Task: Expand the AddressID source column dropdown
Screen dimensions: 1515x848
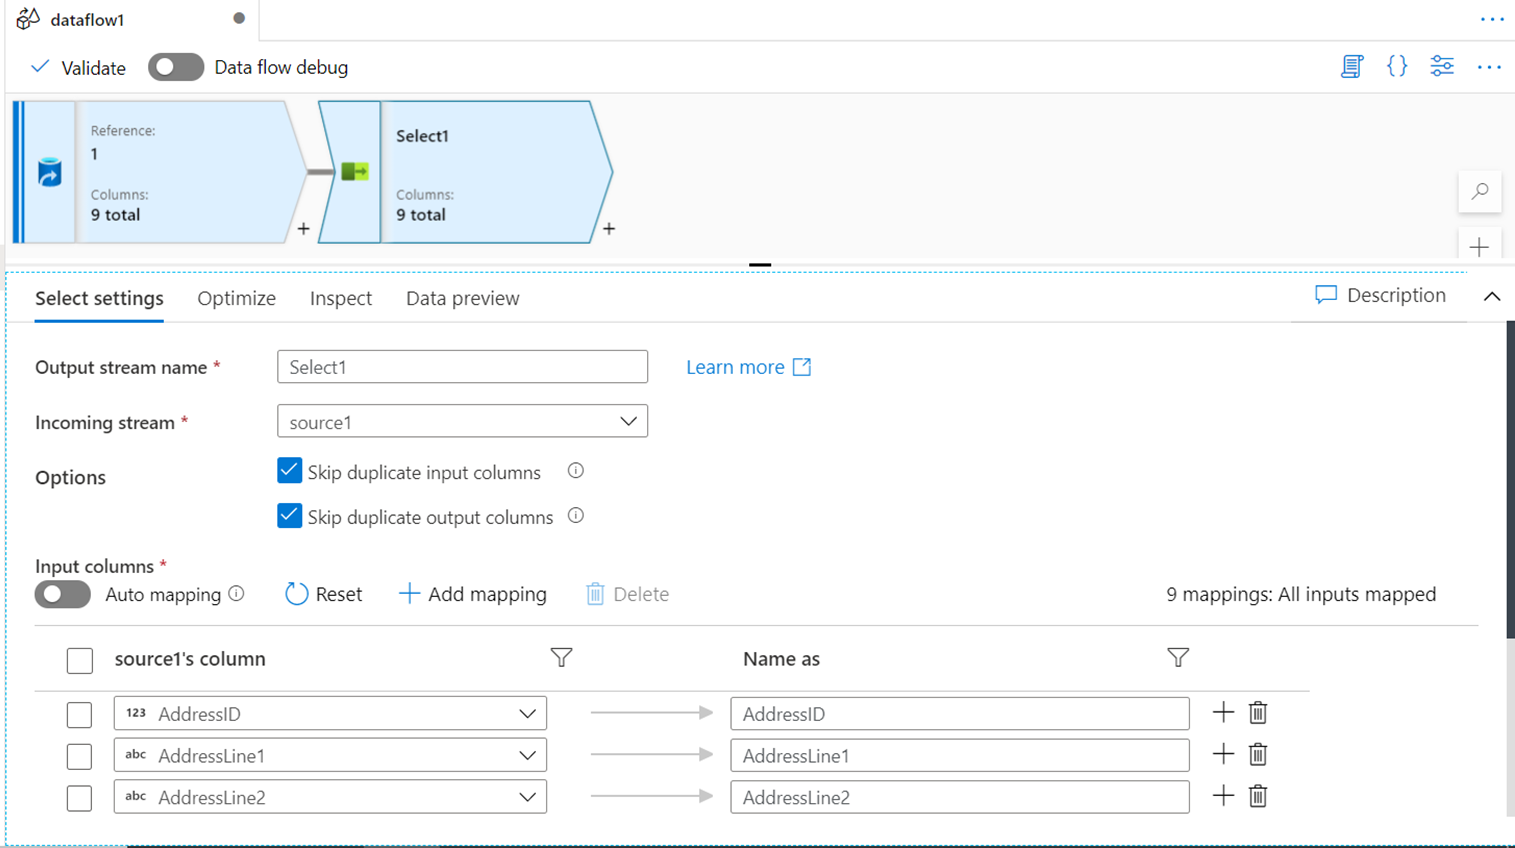Action: point(527,714)
